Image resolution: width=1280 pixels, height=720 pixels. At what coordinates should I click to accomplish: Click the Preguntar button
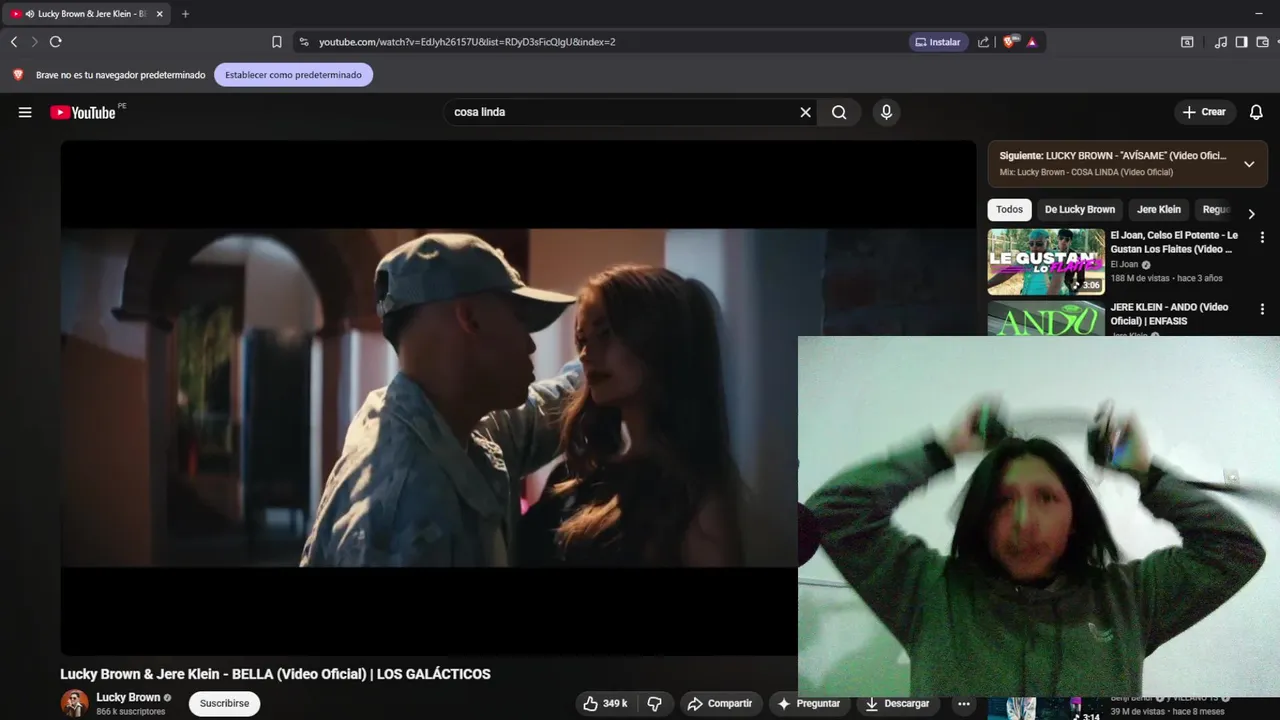(809, 703)
